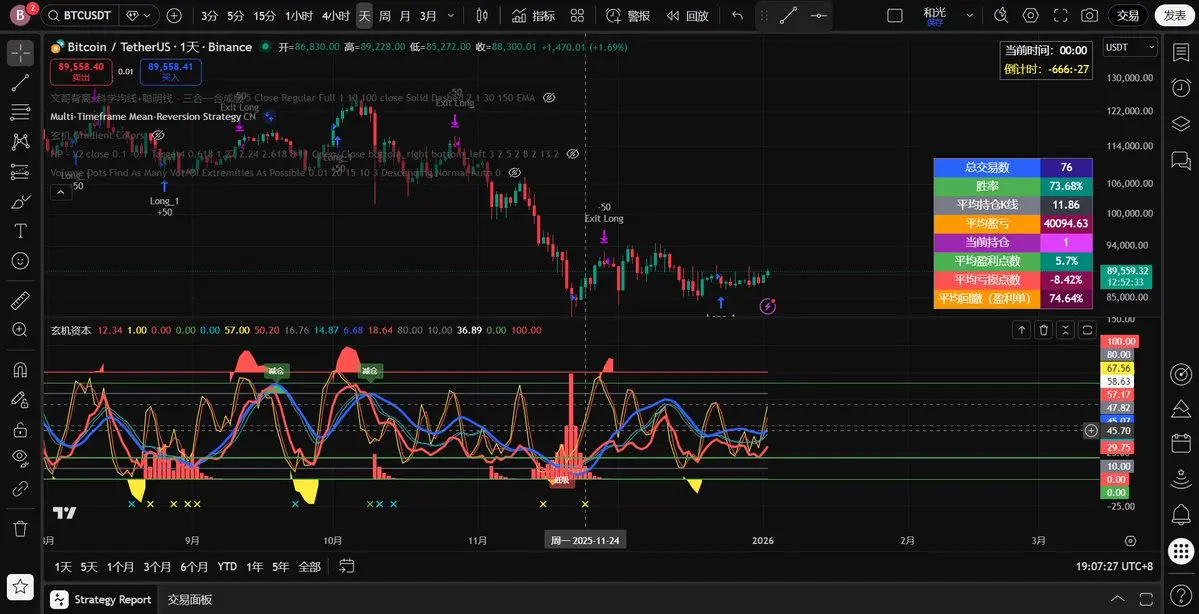The width and height of the screenshot is (1199, 614).
Task: Select the Text drawing tool
Action: click(20, 230)
